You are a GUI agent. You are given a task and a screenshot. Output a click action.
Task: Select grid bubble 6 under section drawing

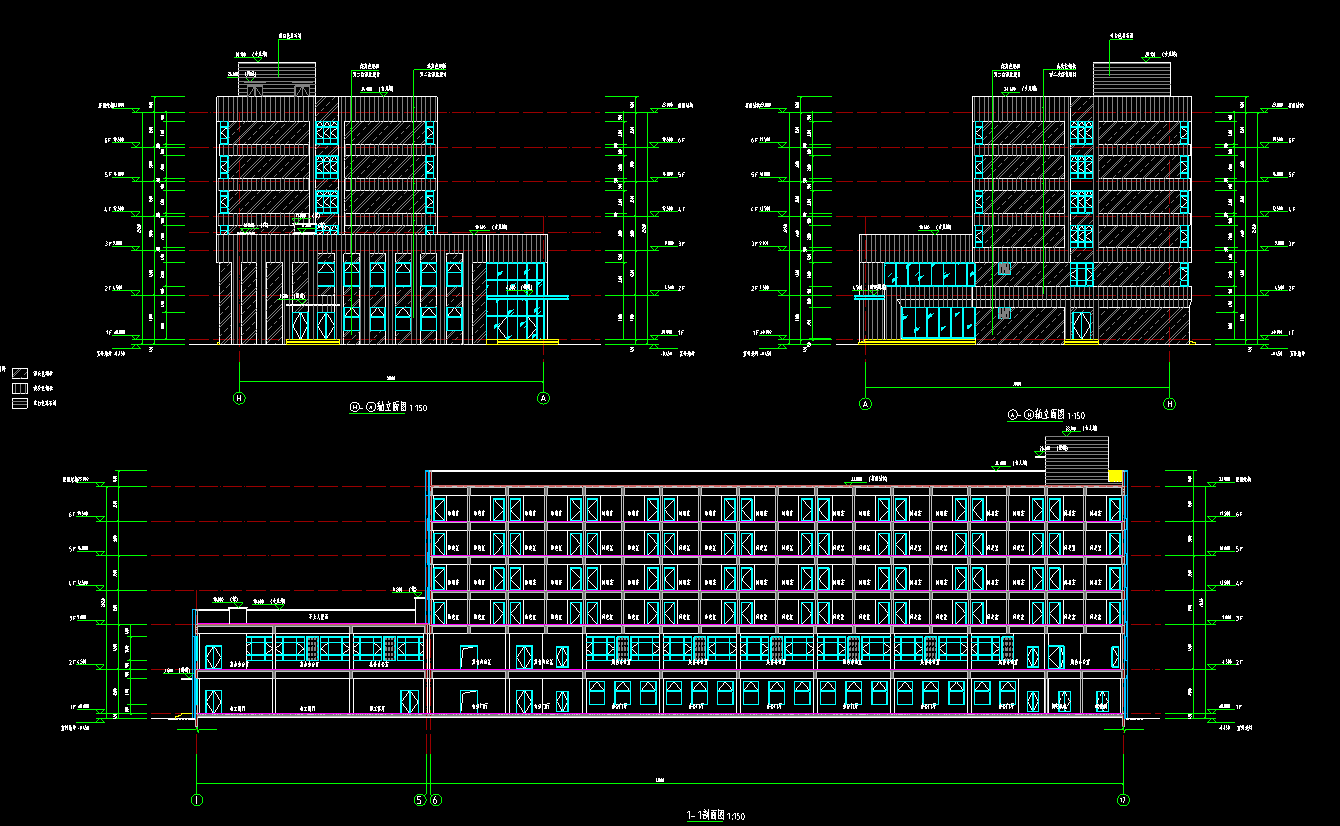pyautogui.click(x=436, y=799)
